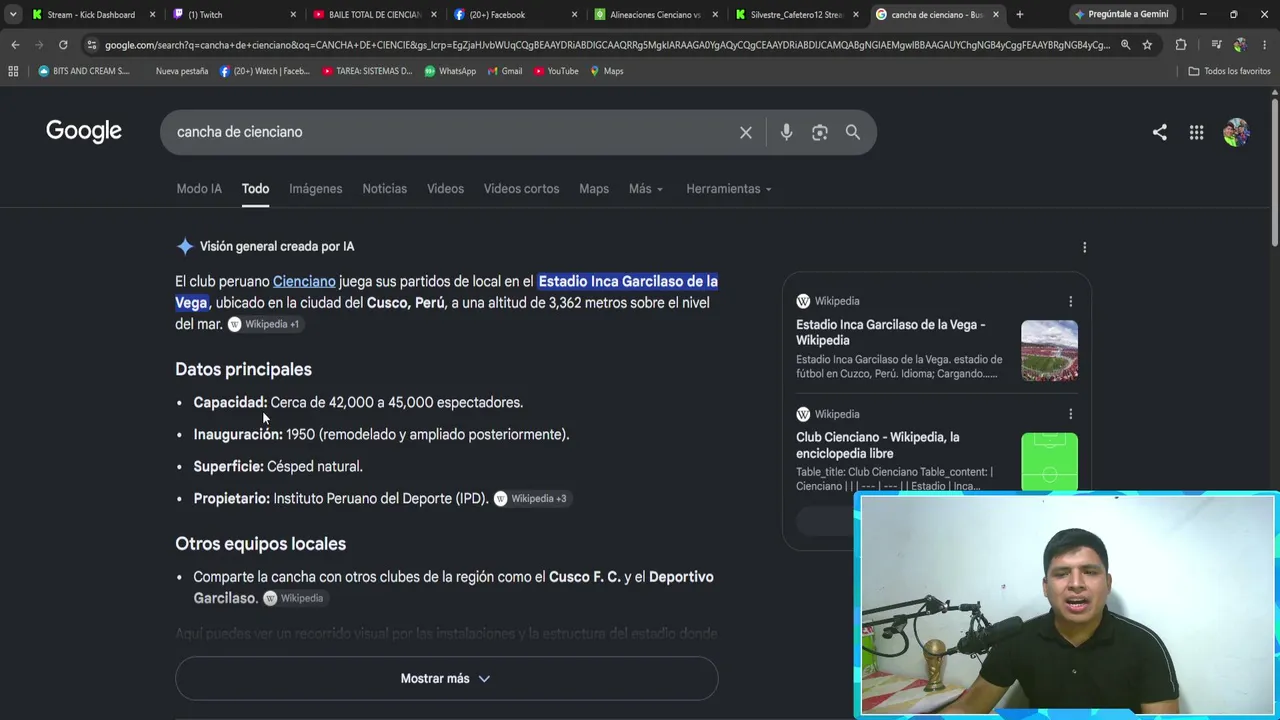Open the Todos los favoritos folder
The width and height of the screenshot is (1280, 720).
[x=1229, y=71]
